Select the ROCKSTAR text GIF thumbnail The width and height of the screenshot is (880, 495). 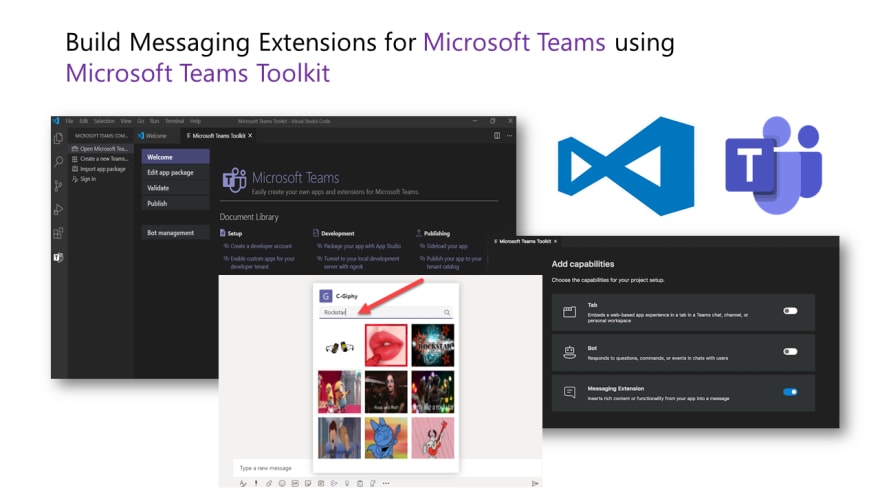433,346
